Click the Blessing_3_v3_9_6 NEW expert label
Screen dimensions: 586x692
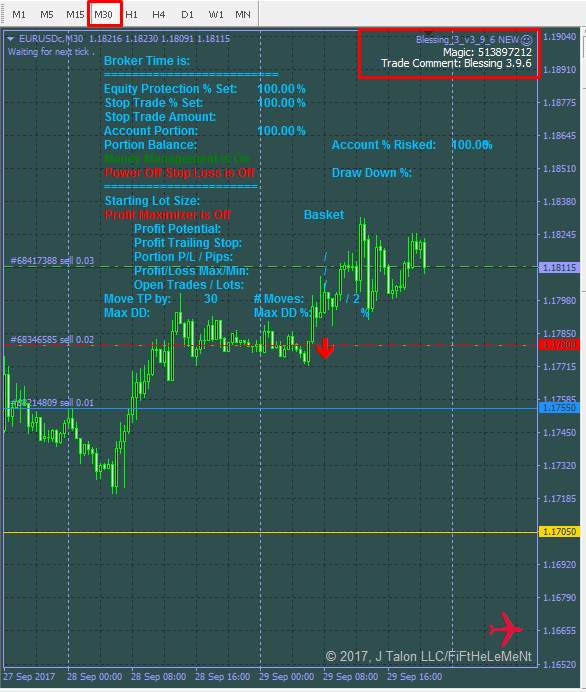click(467, 40)
